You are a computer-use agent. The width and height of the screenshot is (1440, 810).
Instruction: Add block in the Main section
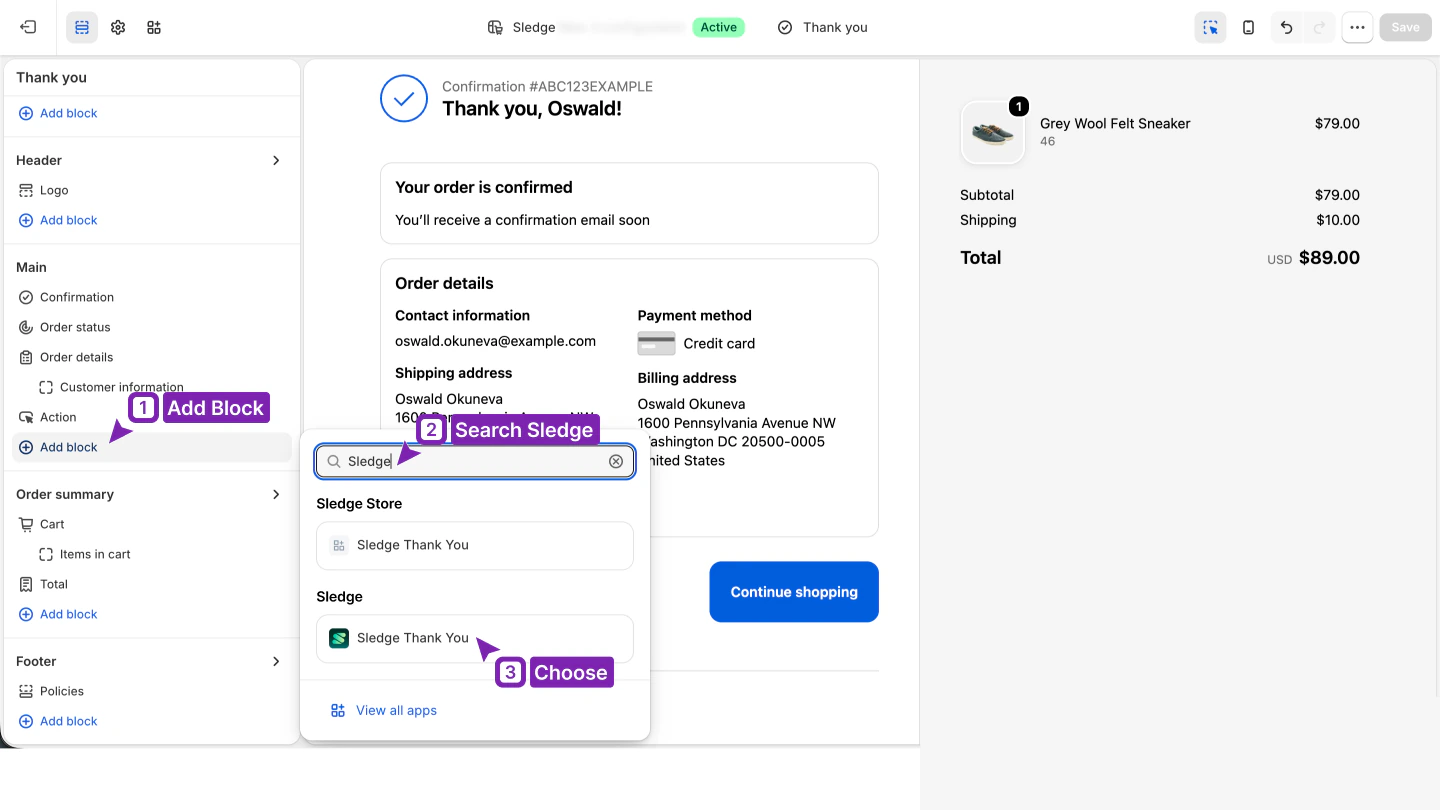152,447
